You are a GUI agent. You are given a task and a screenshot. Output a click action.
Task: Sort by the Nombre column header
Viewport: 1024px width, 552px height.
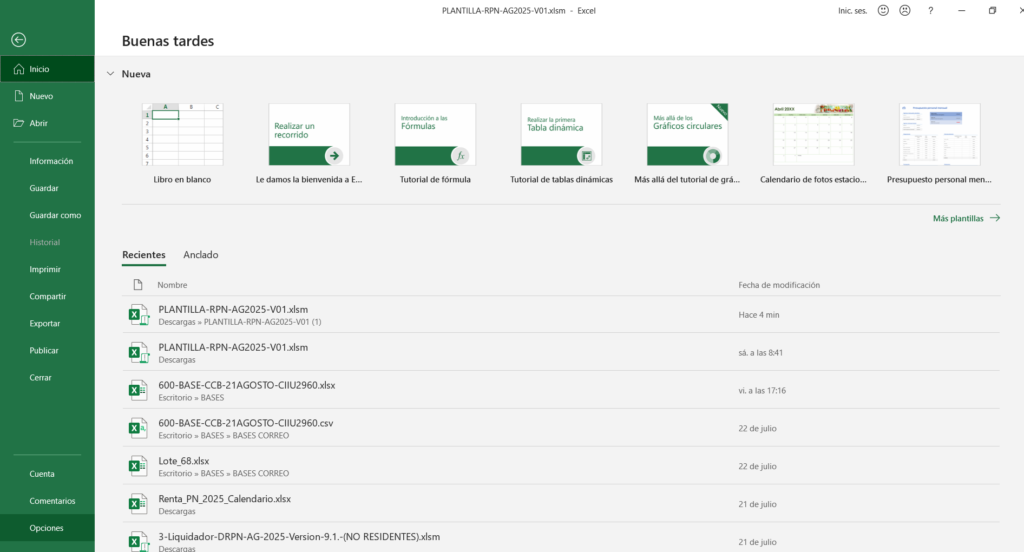point(172,285)
